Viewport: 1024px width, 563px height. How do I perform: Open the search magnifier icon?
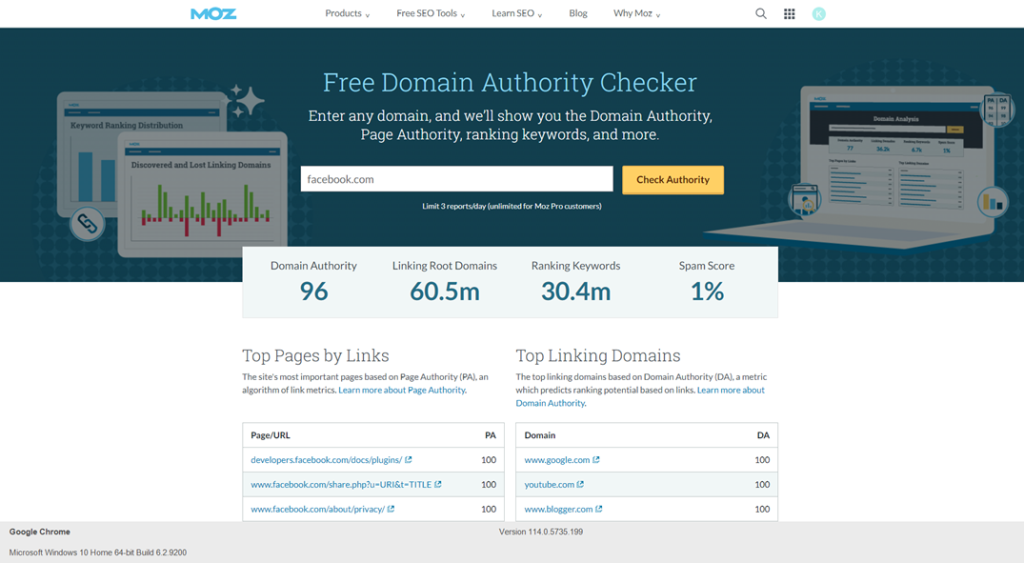click(761, 14)
